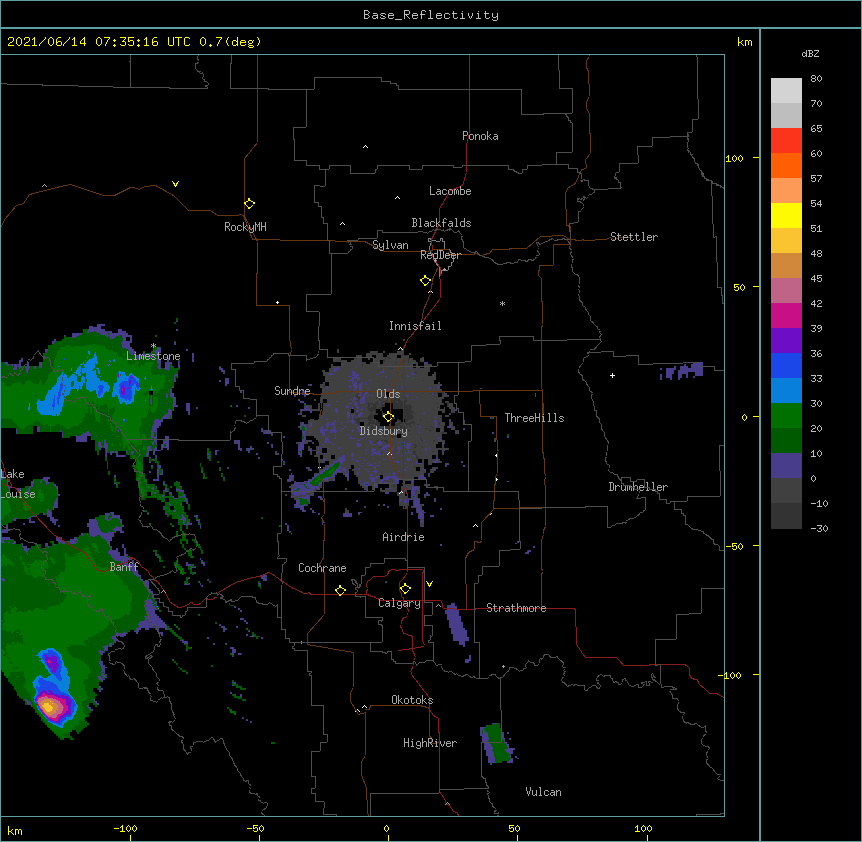Click the white plus marker north of Drumheller

612,375
